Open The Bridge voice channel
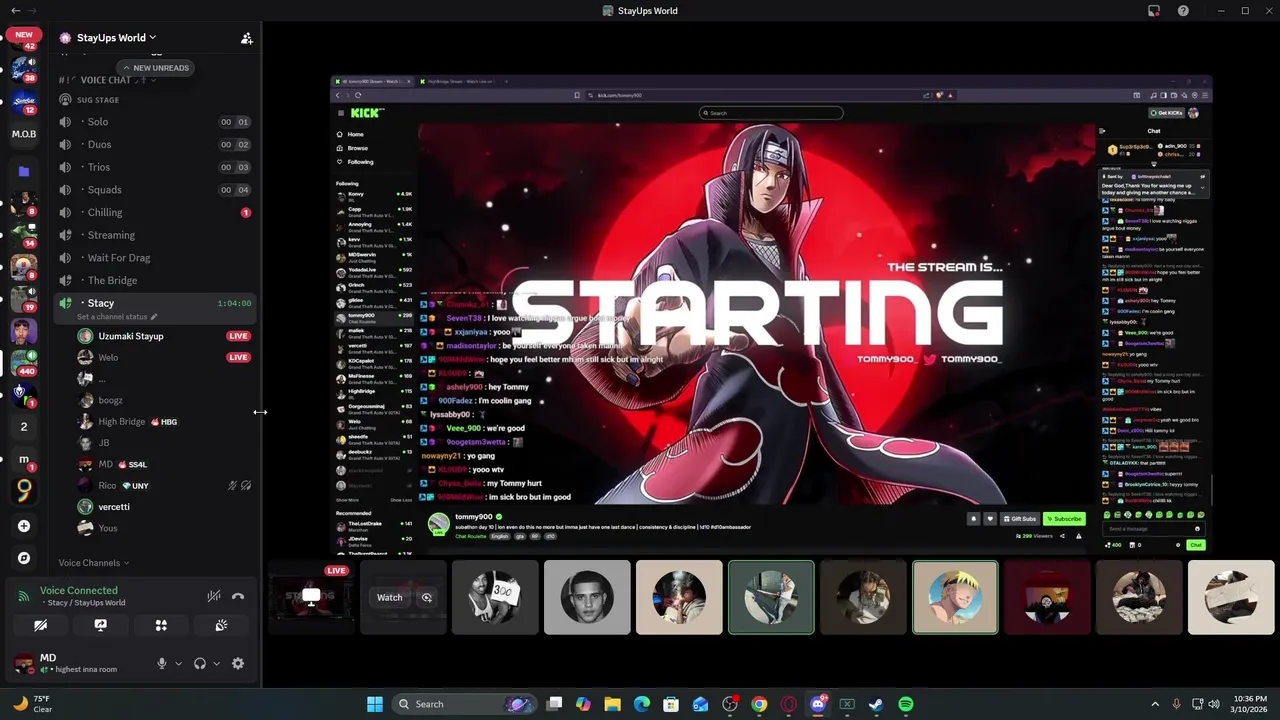The image size is (1280, 720). (155, 280)
